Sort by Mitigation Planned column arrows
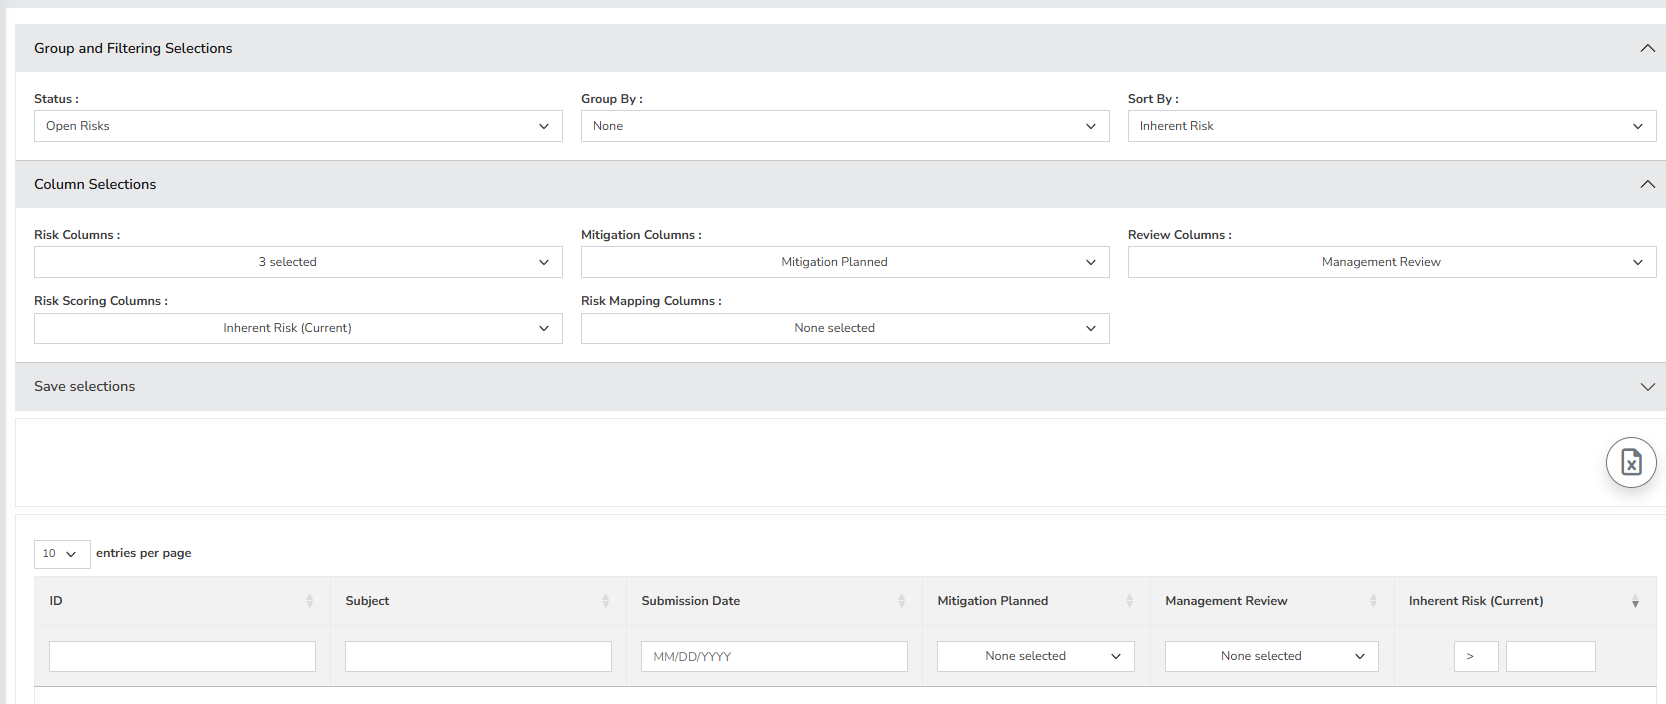1666x704 pixels. click(x=1129, y=601)
